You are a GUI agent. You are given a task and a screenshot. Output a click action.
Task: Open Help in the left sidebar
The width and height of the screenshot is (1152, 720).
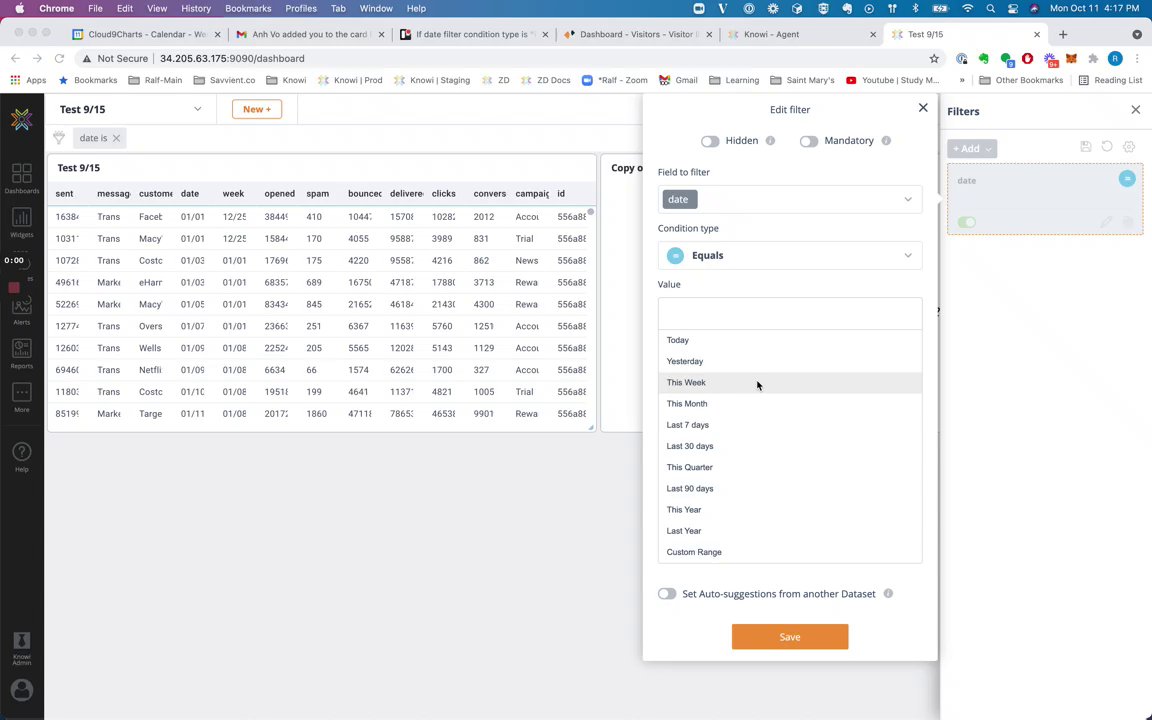coord(21,457)
